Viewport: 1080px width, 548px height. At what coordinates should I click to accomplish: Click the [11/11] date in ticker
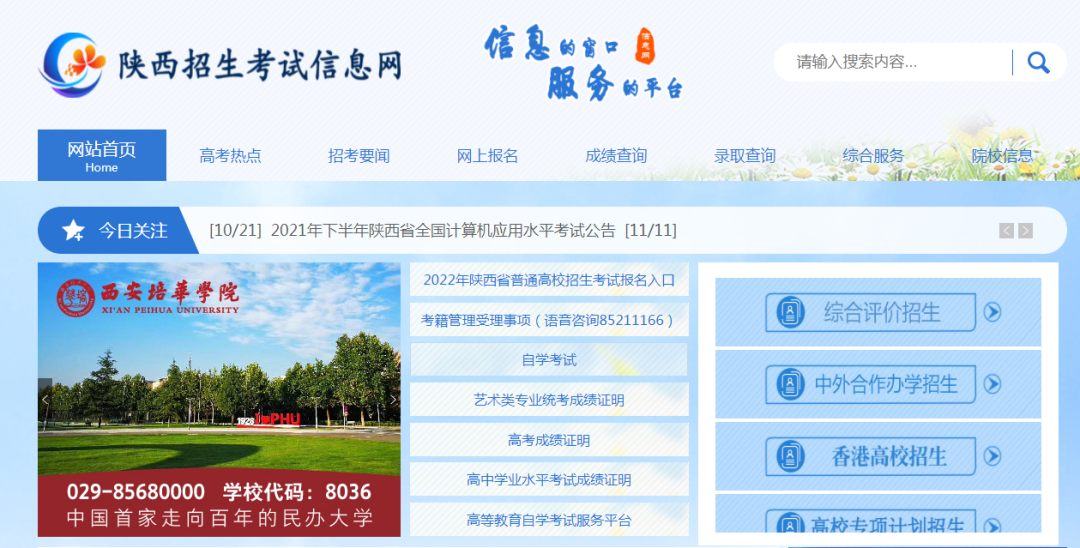click(x=651, y=231)
